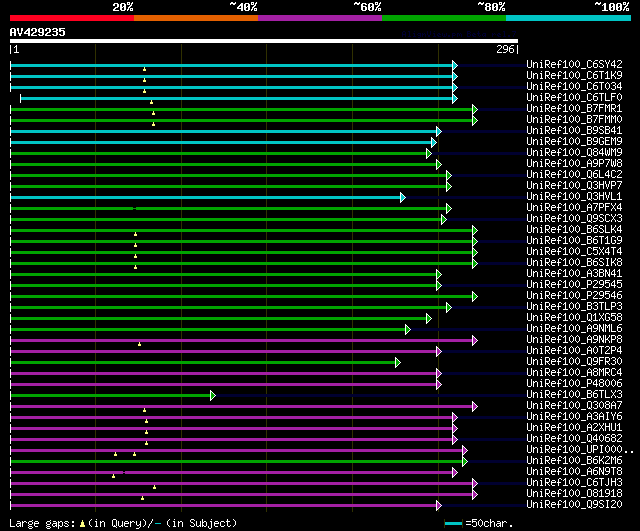Click the arrowhead ending the Q308A7 alignment

pos(474,407)
